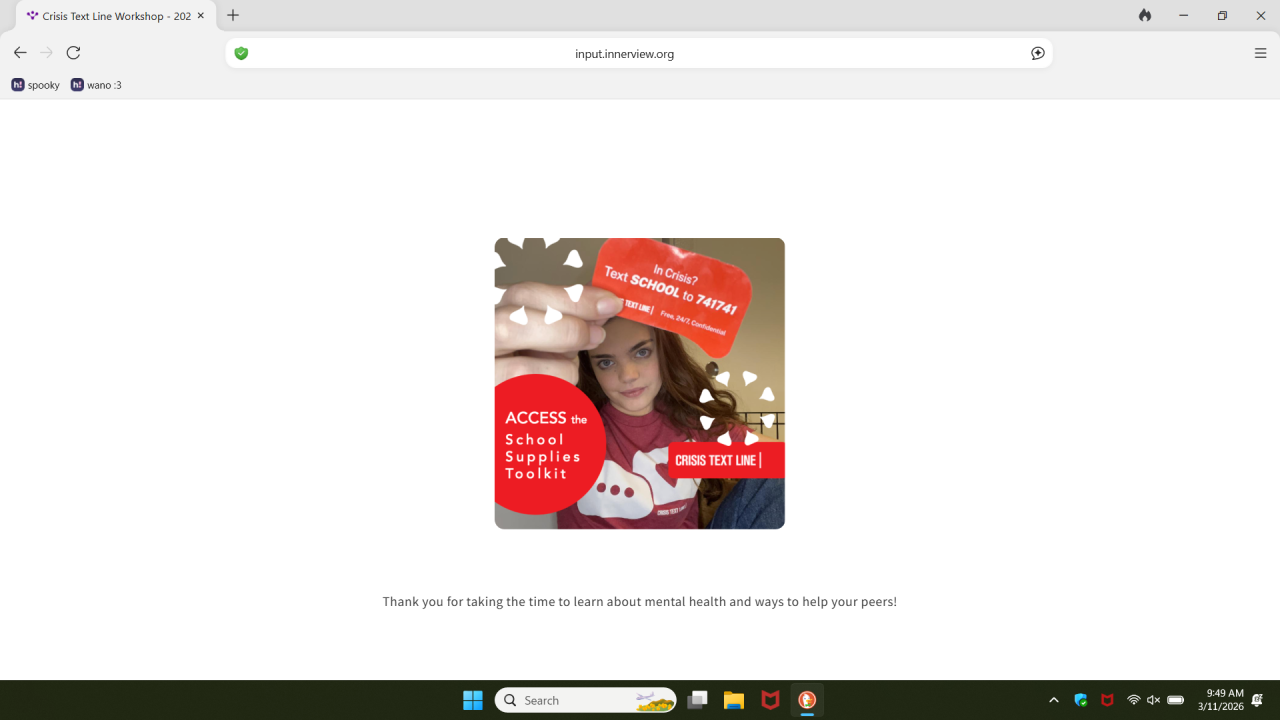
Task: Click the AI chat icon in address bar
Action: (x=1038, y=53)
